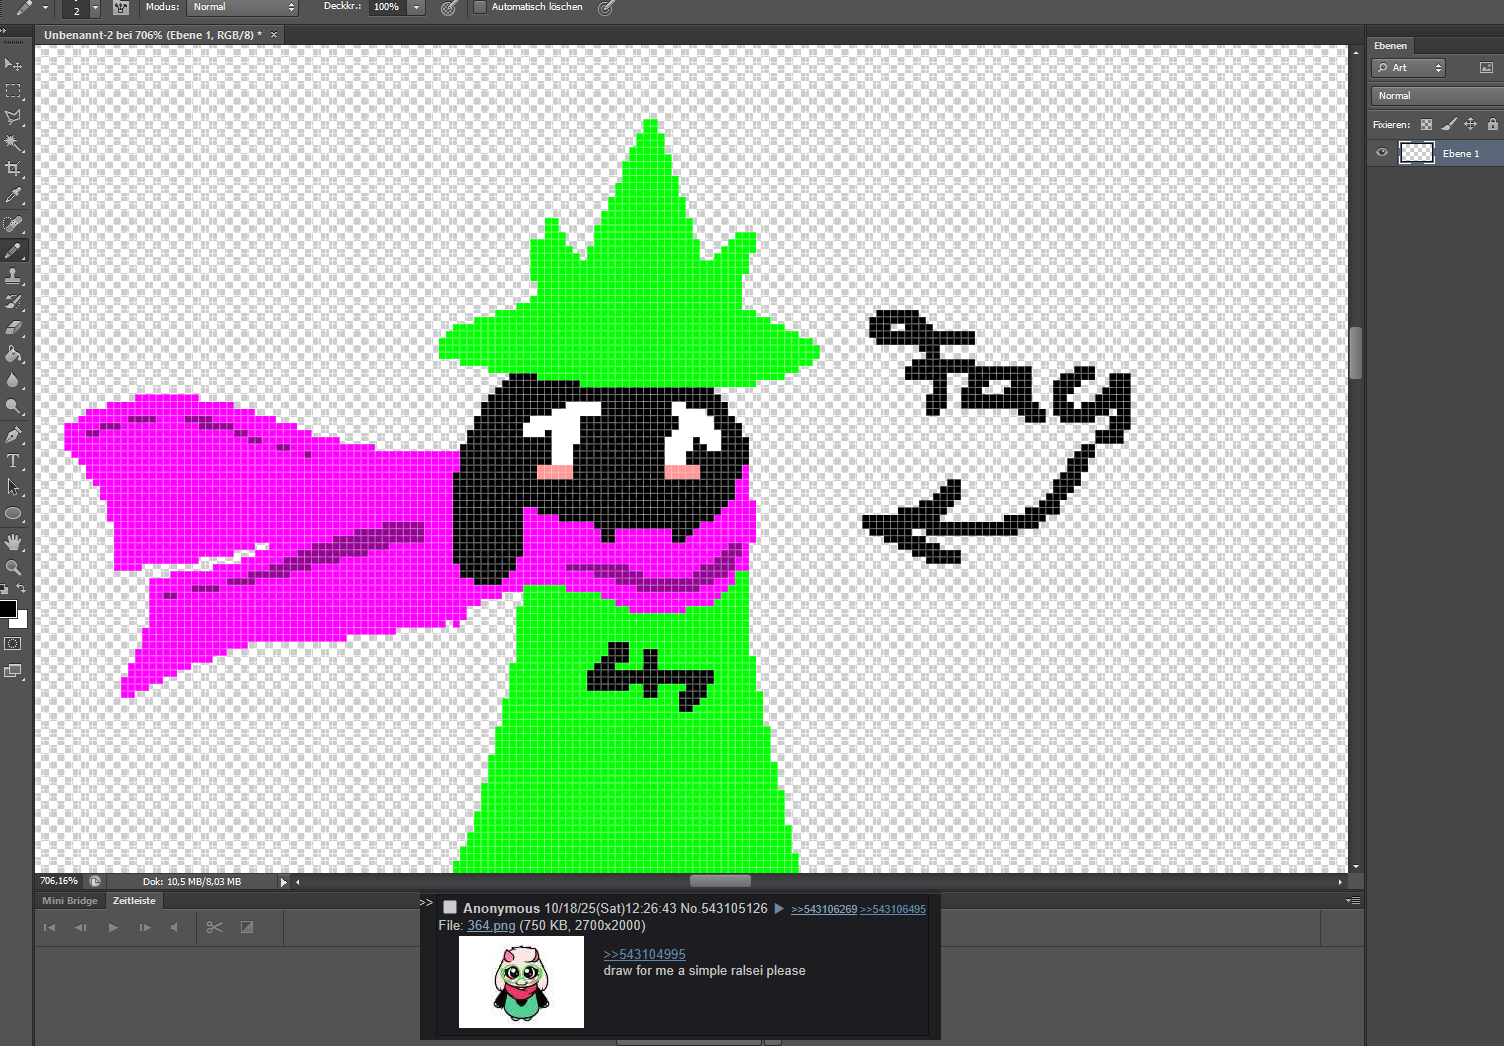Open the >>543106269 reply link

click(824, 910)
